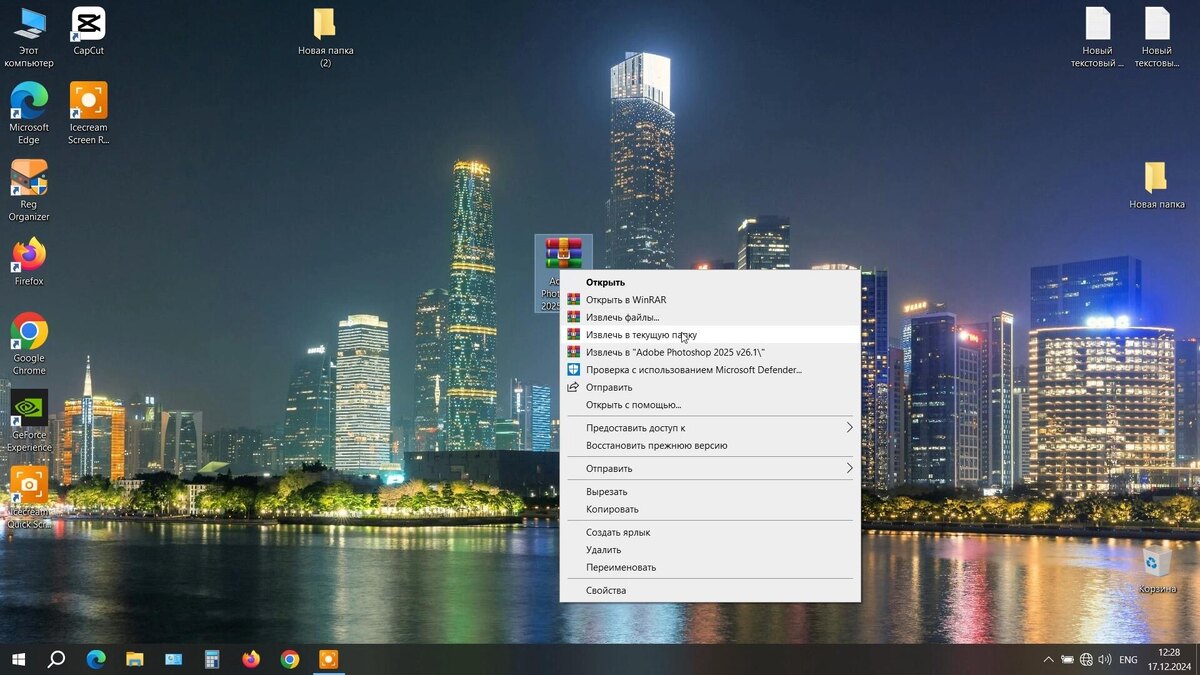1200x675 pixels.
Task: Select the Google Chrome desktop shortcut
Action: 29,344
